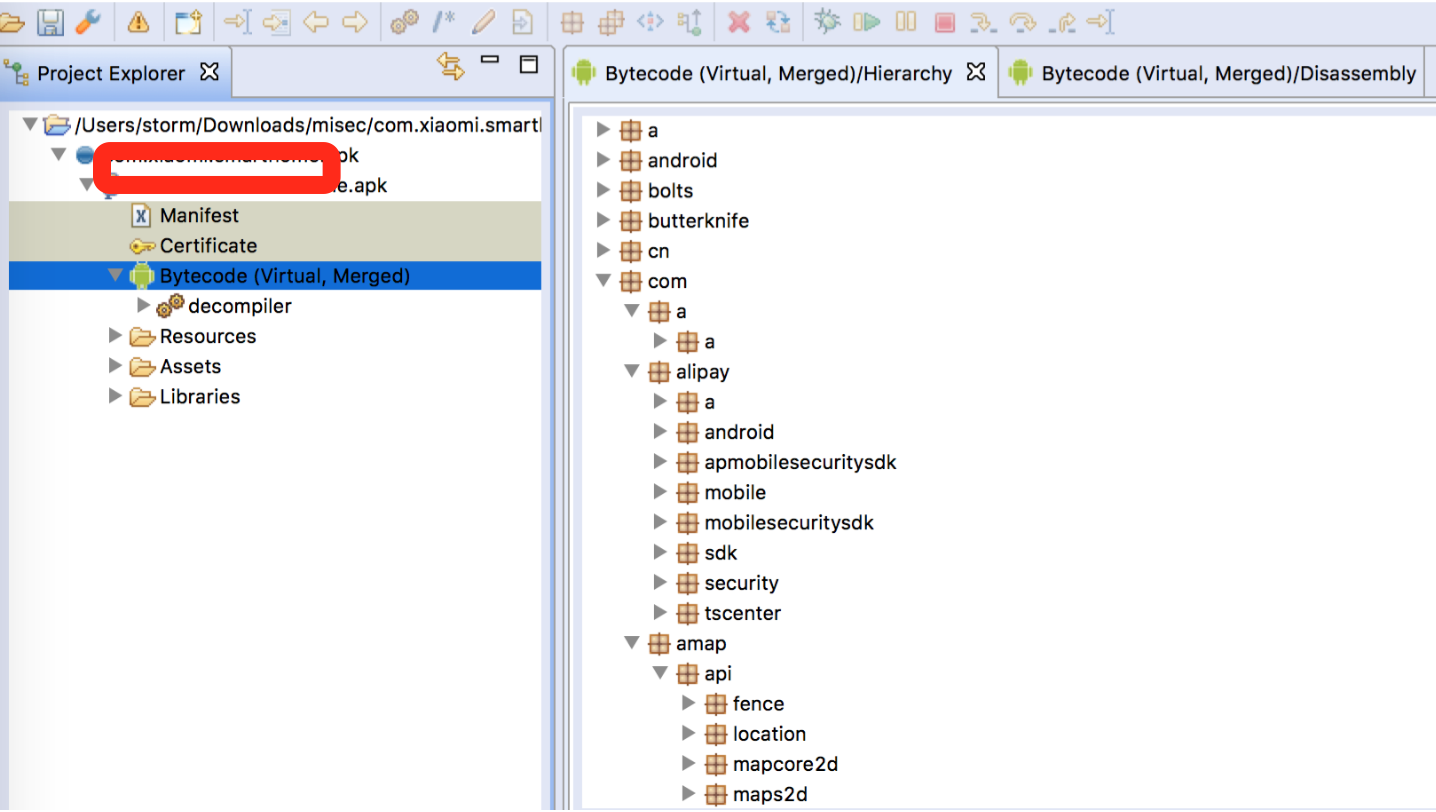Resume execution with the green play icon
This screenshot has width=1436, height=812.
[866, 21]
